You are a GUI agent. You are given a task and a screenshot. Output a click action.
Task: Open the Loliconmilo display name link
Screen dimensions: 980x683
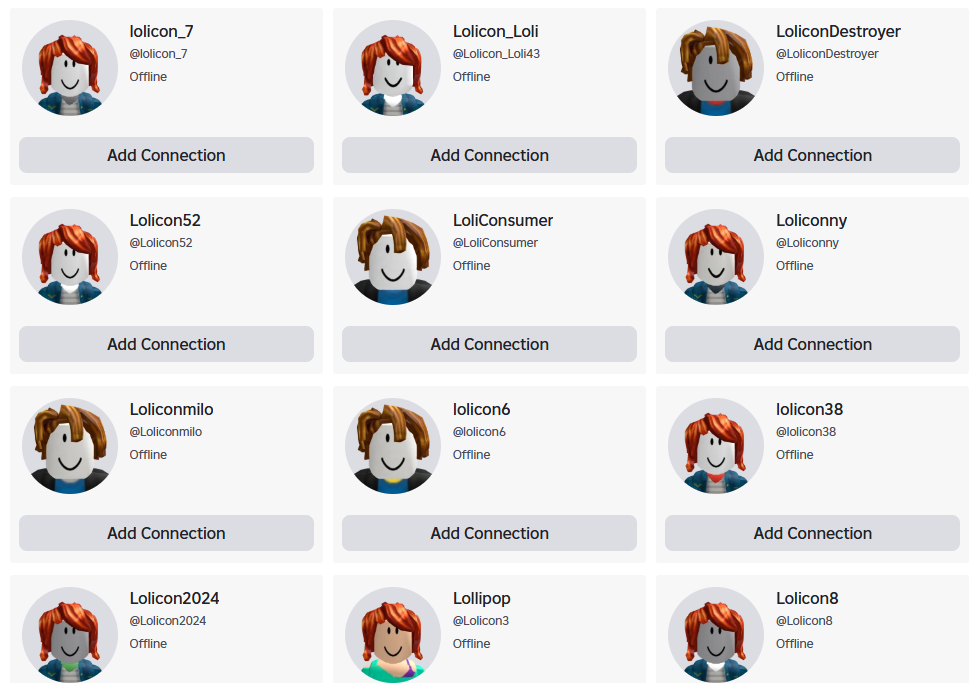click(x=171, y=409)
